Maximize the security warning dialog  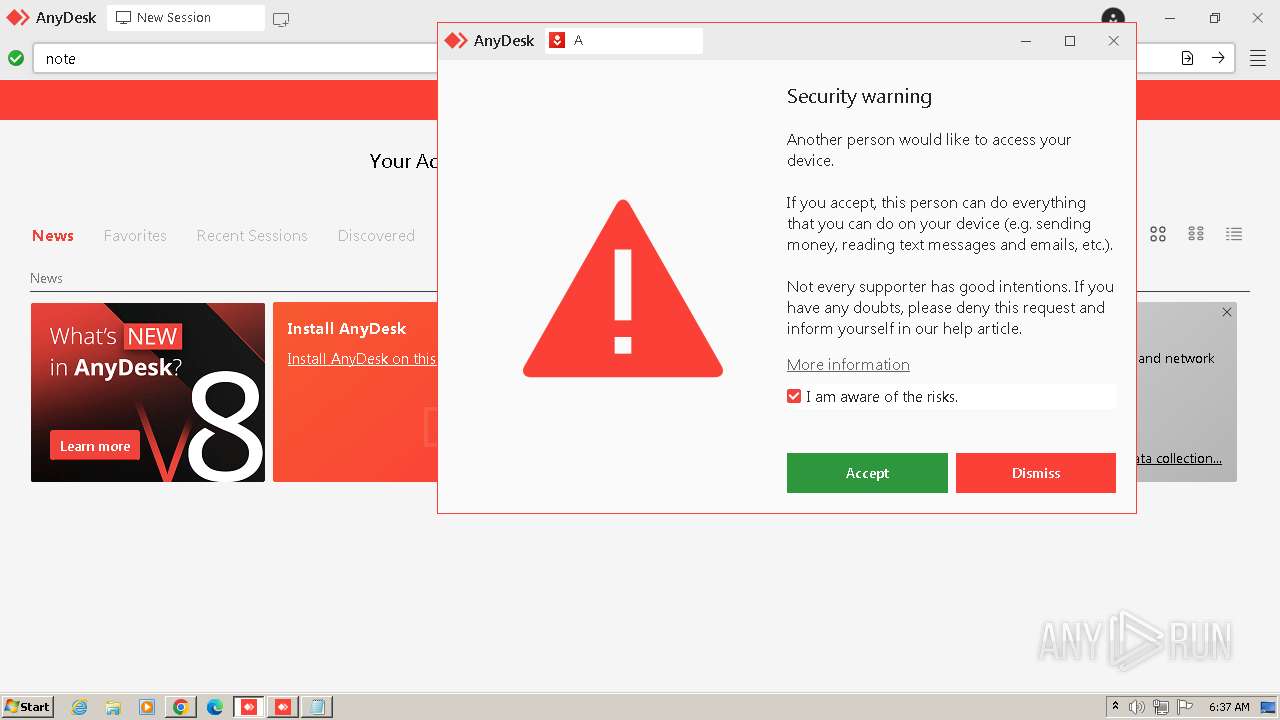(1070, 41)
